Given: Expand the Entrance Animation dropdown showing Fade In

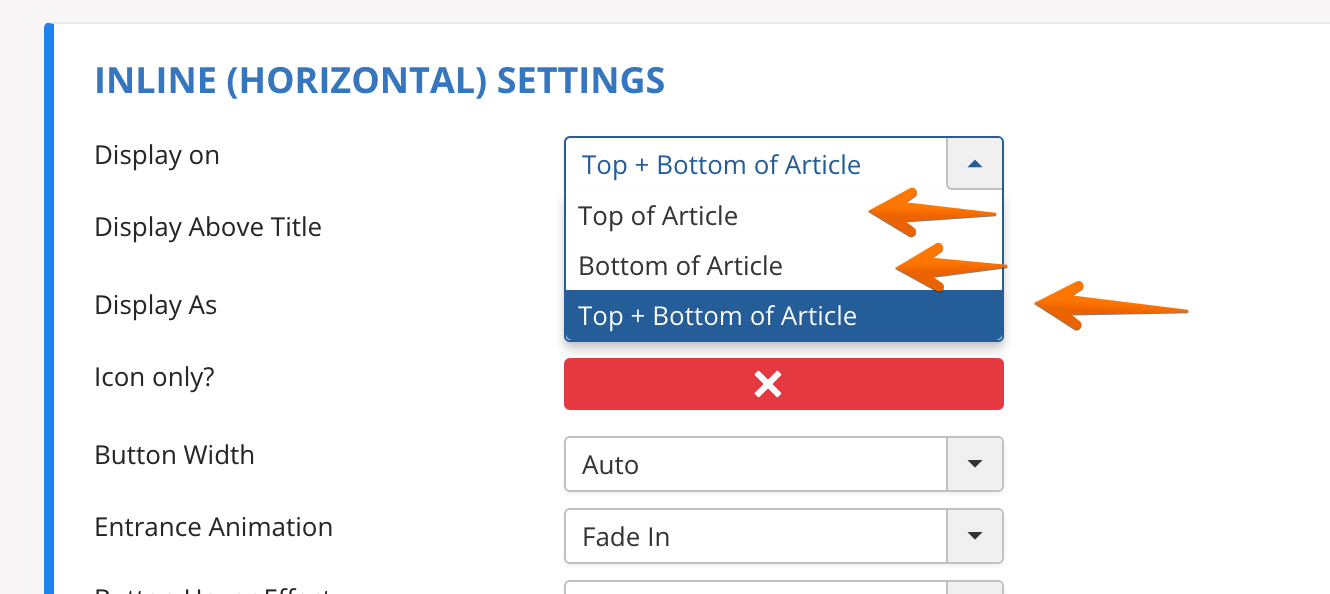Looking at the screenshot, I should [x=755, y=536].
